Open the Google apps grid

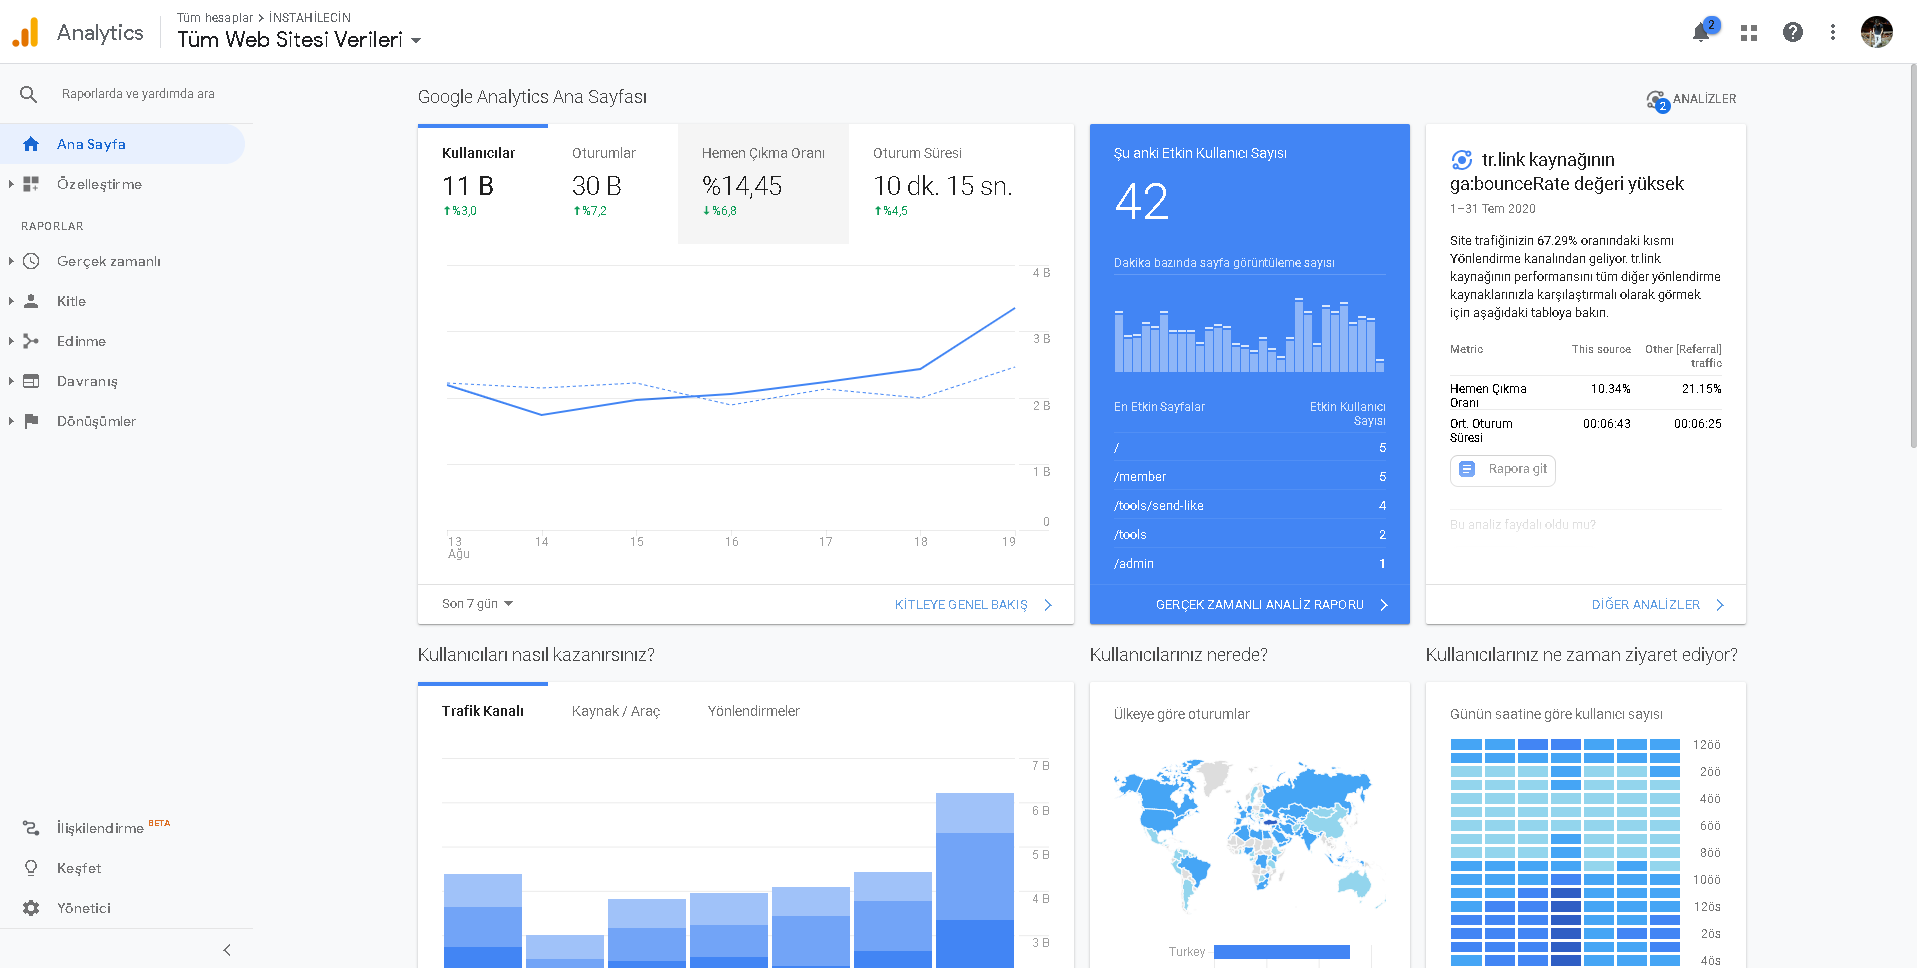(1749, 33)
